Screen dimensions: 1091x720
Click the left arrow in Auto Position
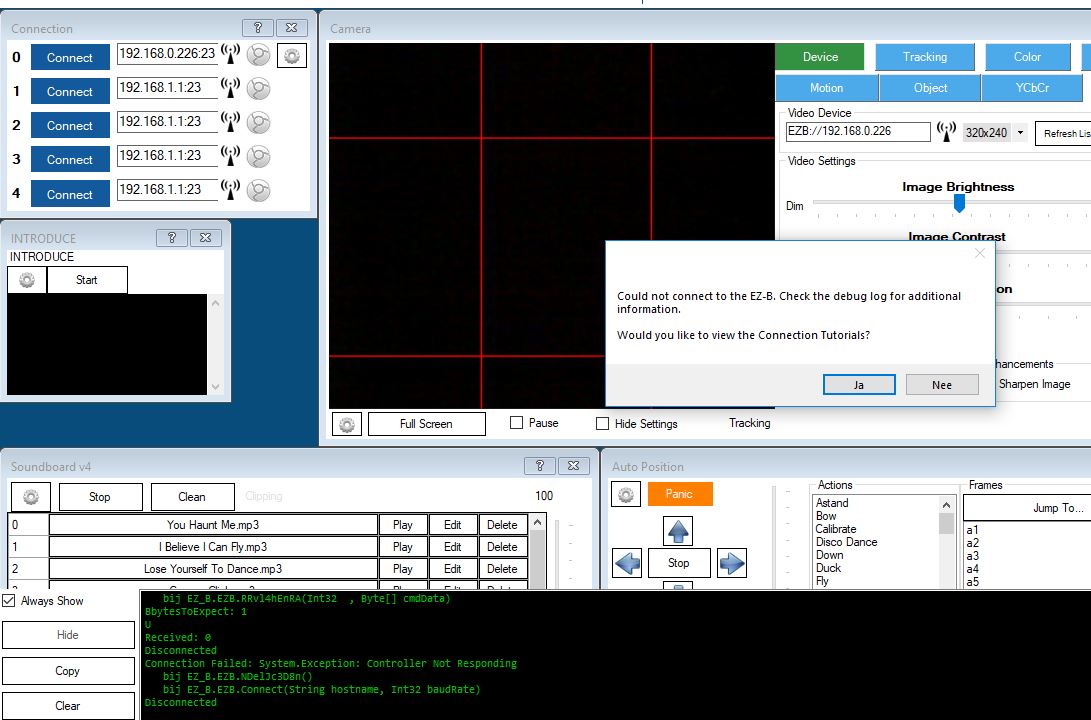pyautogui.click(x=628, y=563)
